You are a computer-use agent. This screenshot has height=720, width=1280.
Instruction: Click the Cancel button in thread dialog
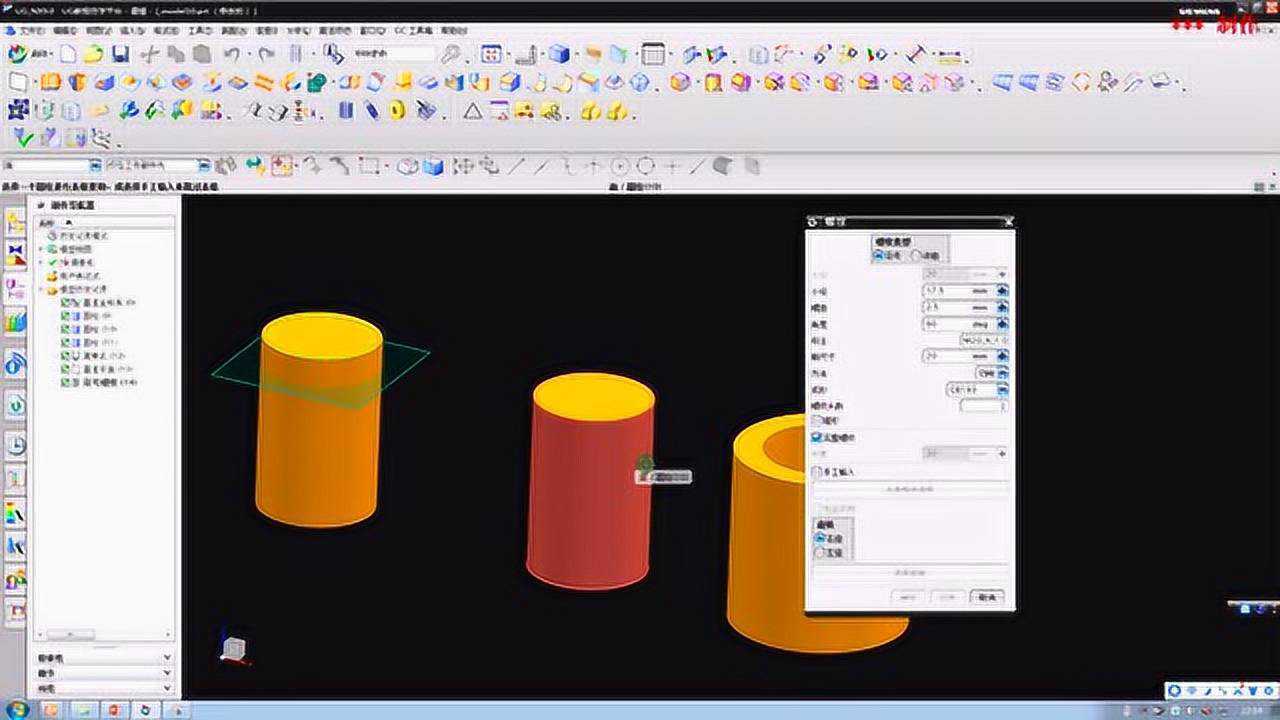click(x=986, y=596)
